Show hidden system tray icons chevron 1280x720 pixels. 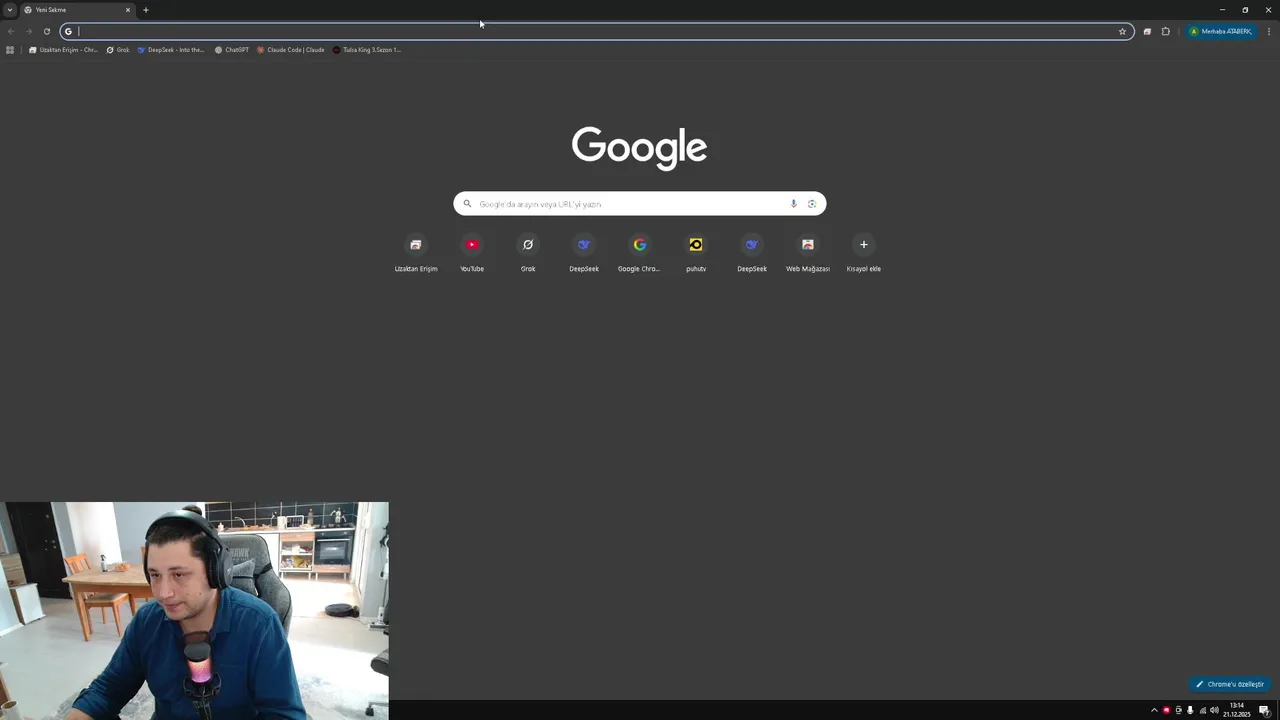[1154, 710]
